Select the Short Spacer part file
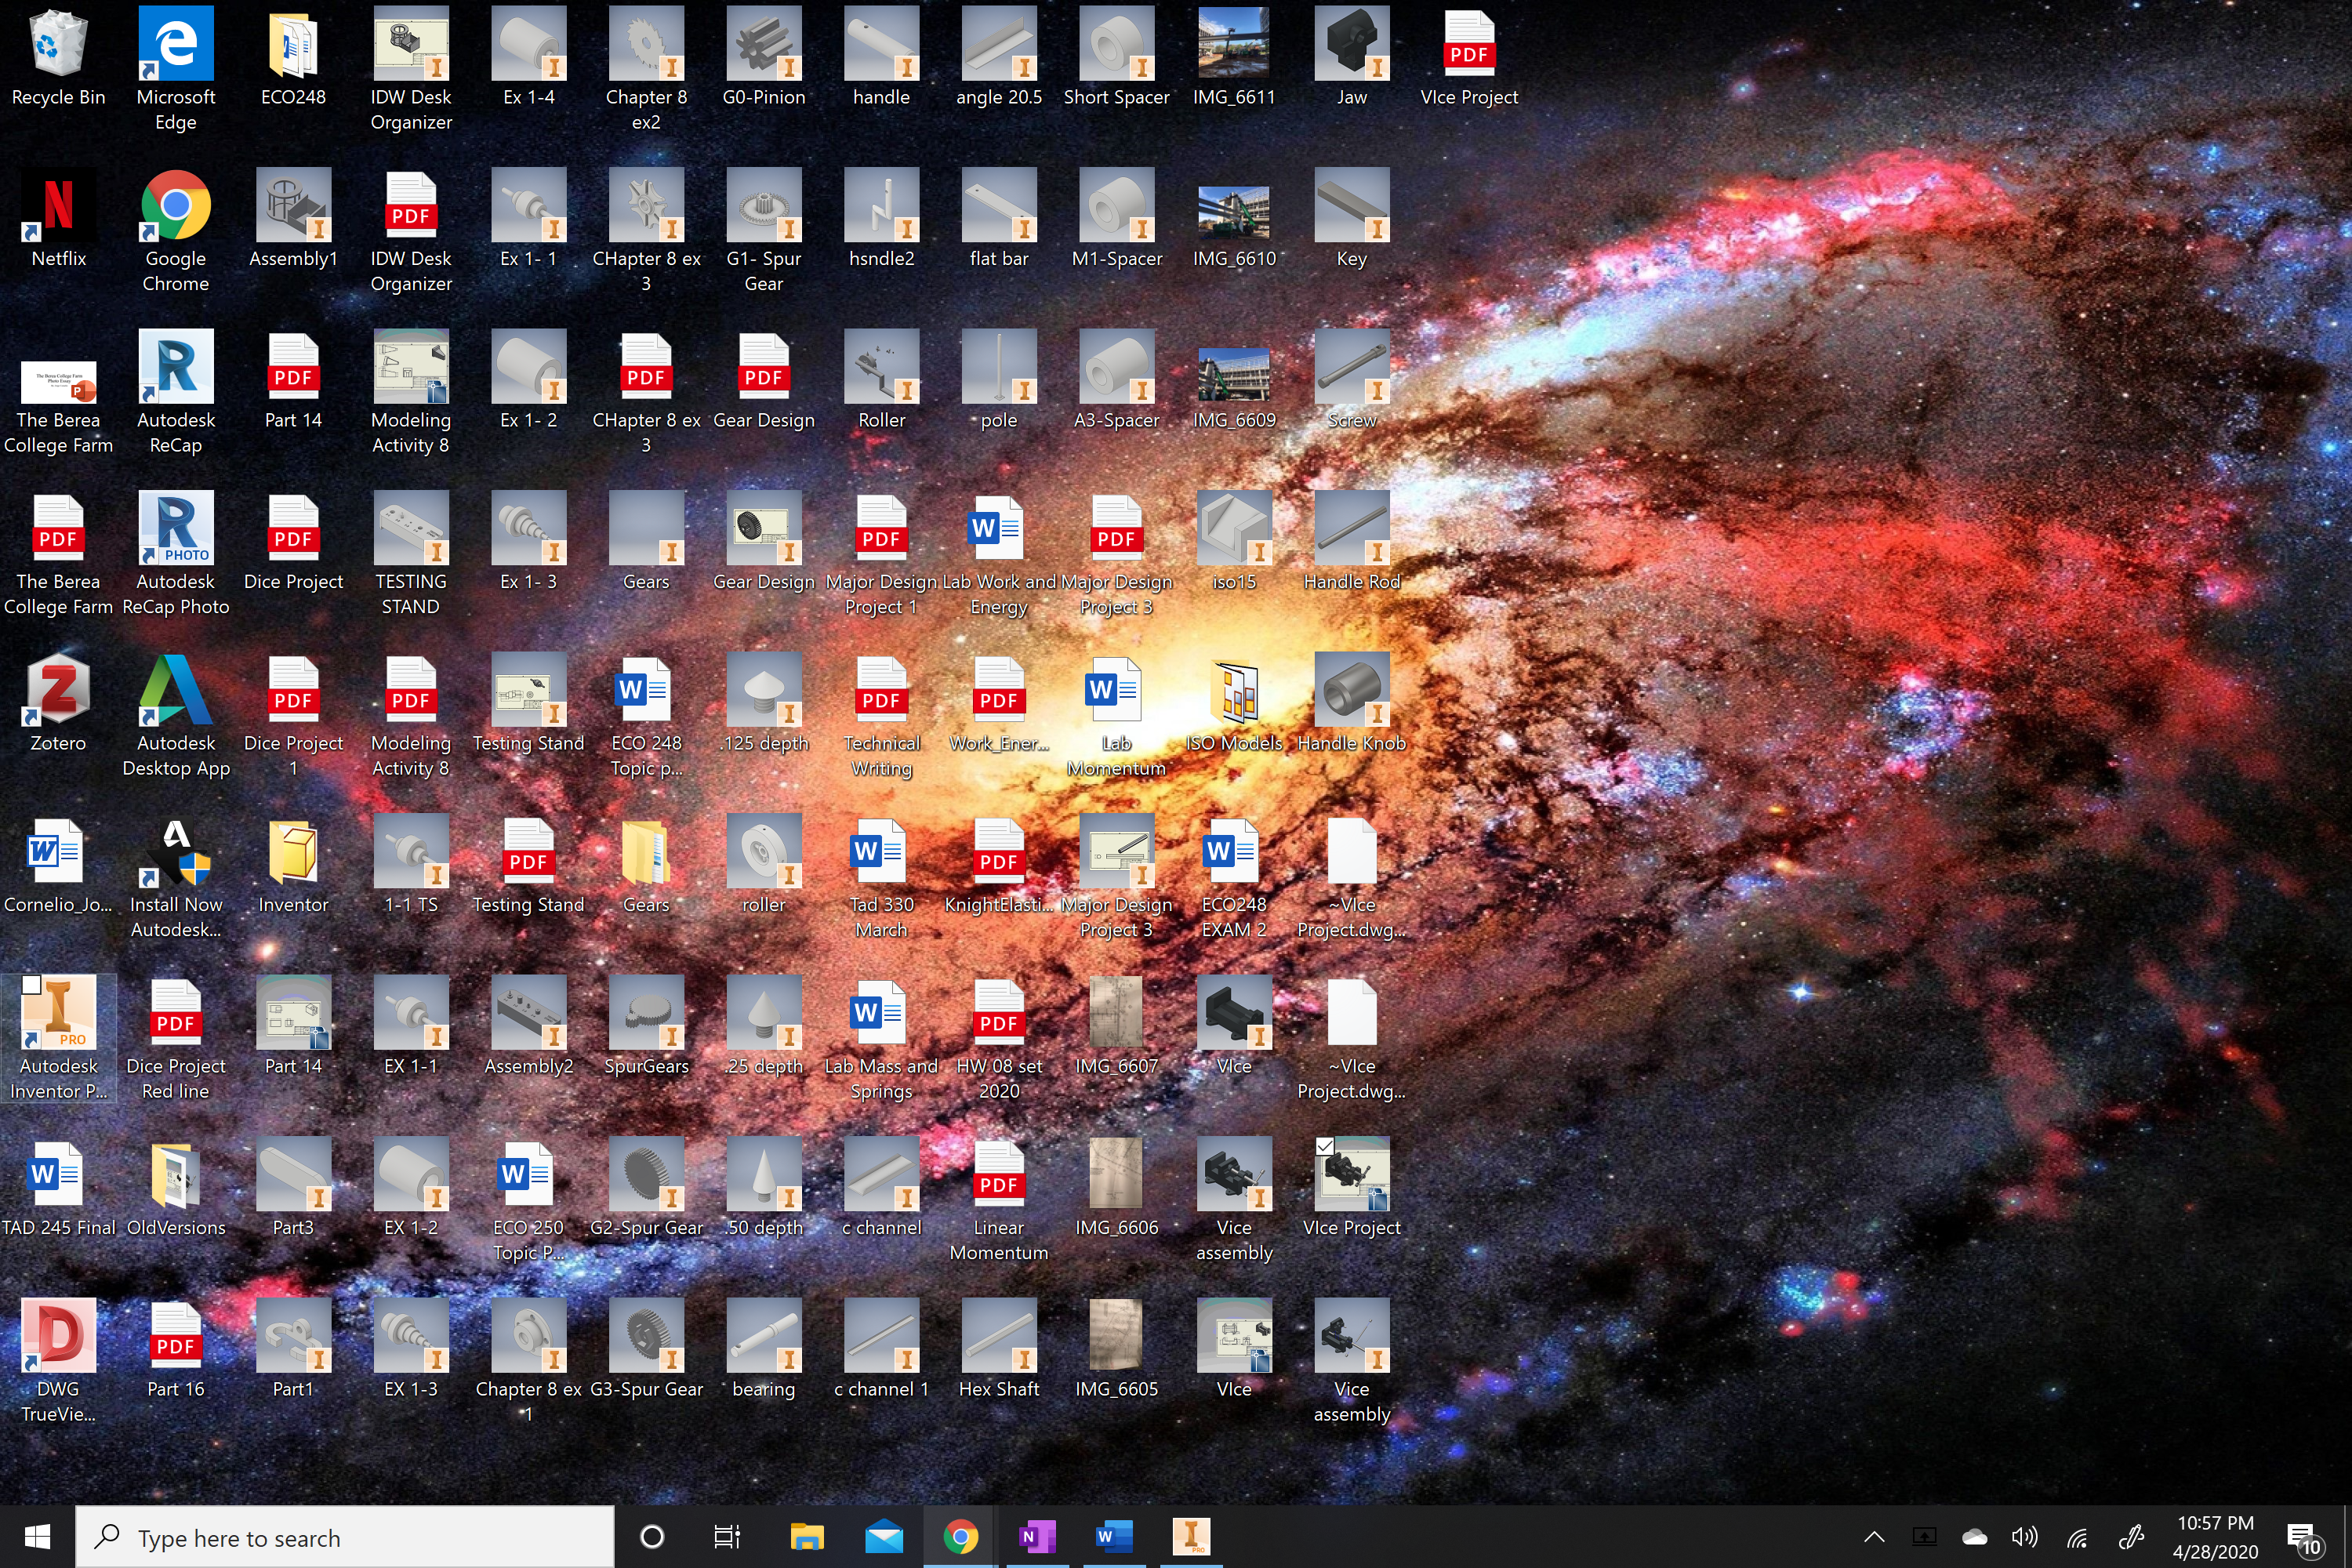Viewport: 2352px width, 1568px height. pos(1117,58)
